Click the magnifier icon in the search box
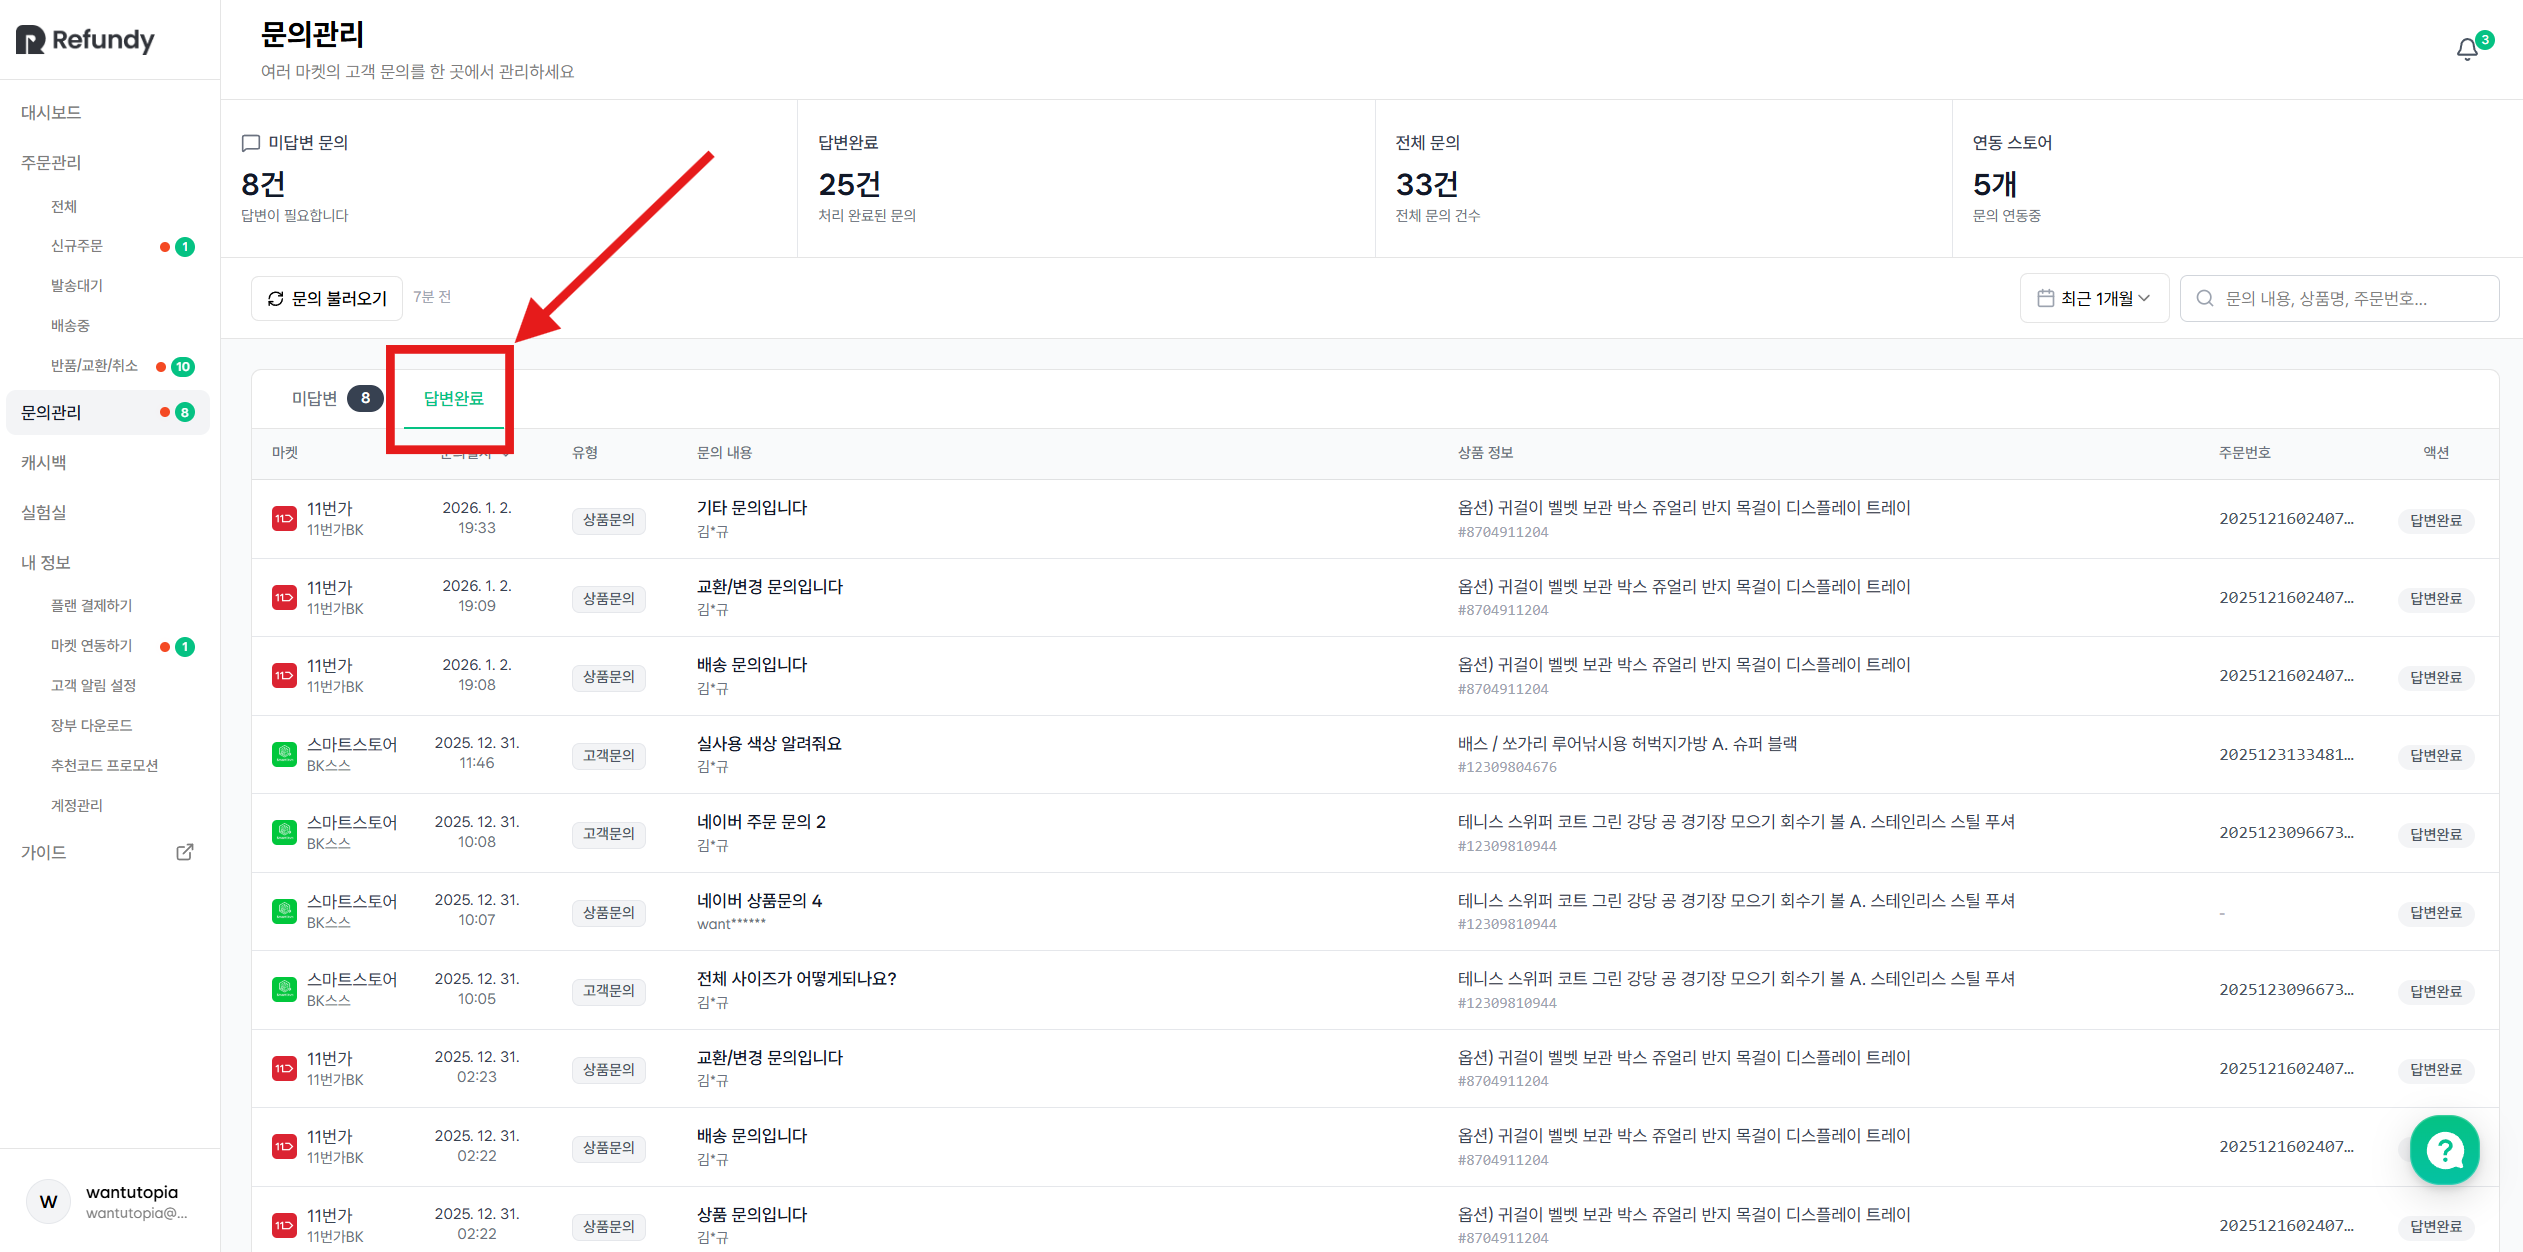This screenshot has width=2523, height=1252. [2205, 298]
